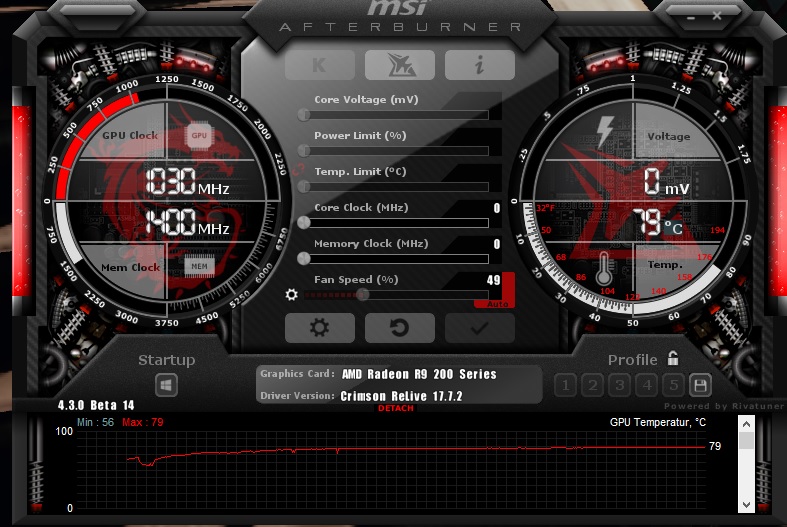The image size is (787, 527).
Task: Close the Afterburner window
Action: [717, 16]
